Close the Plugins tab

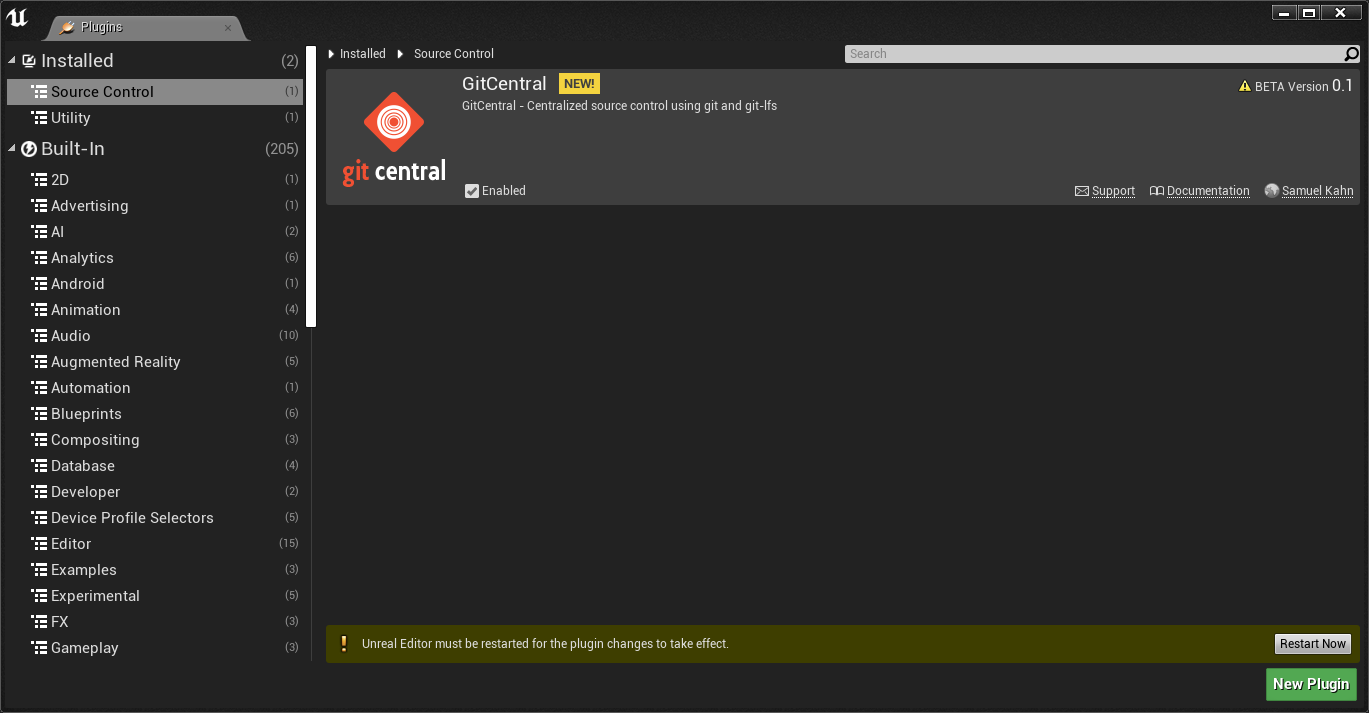tap(228, 28)
